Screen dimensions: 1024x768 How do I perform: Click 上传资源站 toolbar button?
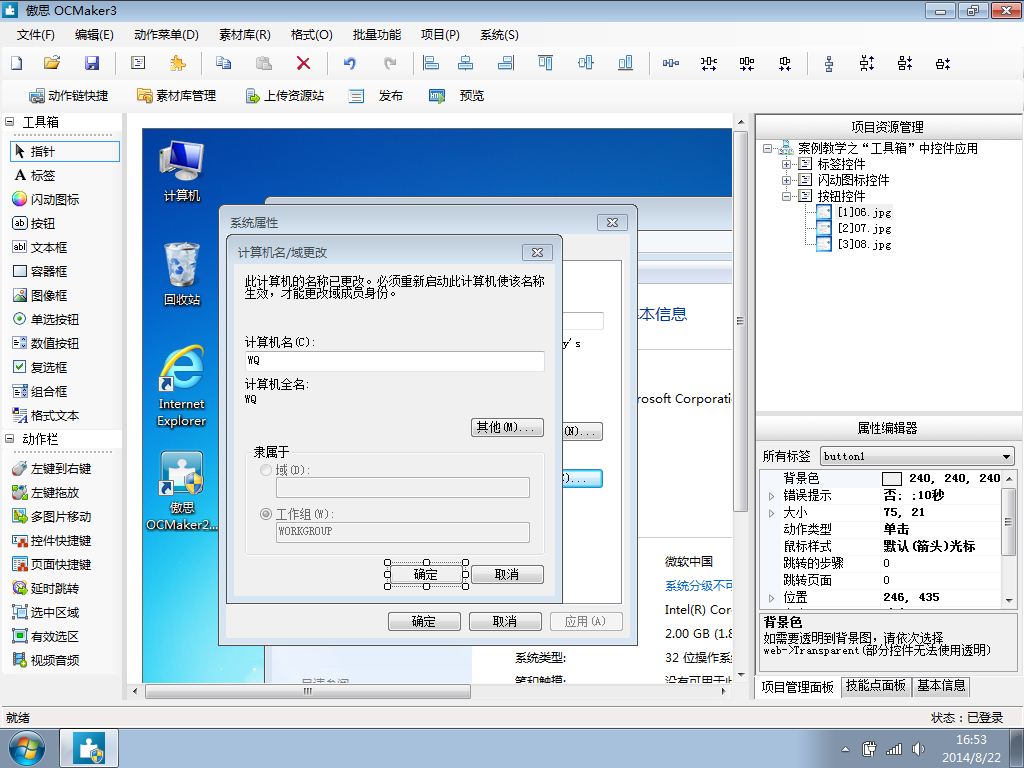pos(284,96)
